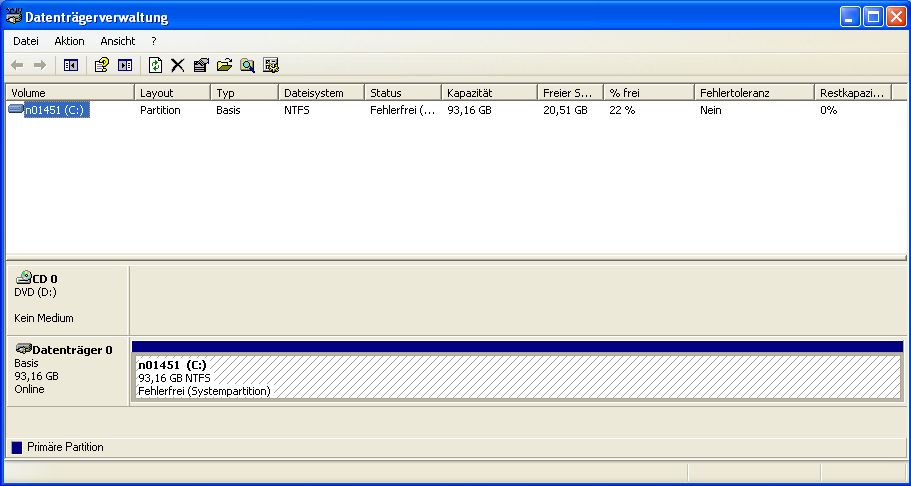Viewport: 911px width, 486px height.
Task: Click the Refresh toolbar icon with green arrows
Action: click(x=155, y=65)
